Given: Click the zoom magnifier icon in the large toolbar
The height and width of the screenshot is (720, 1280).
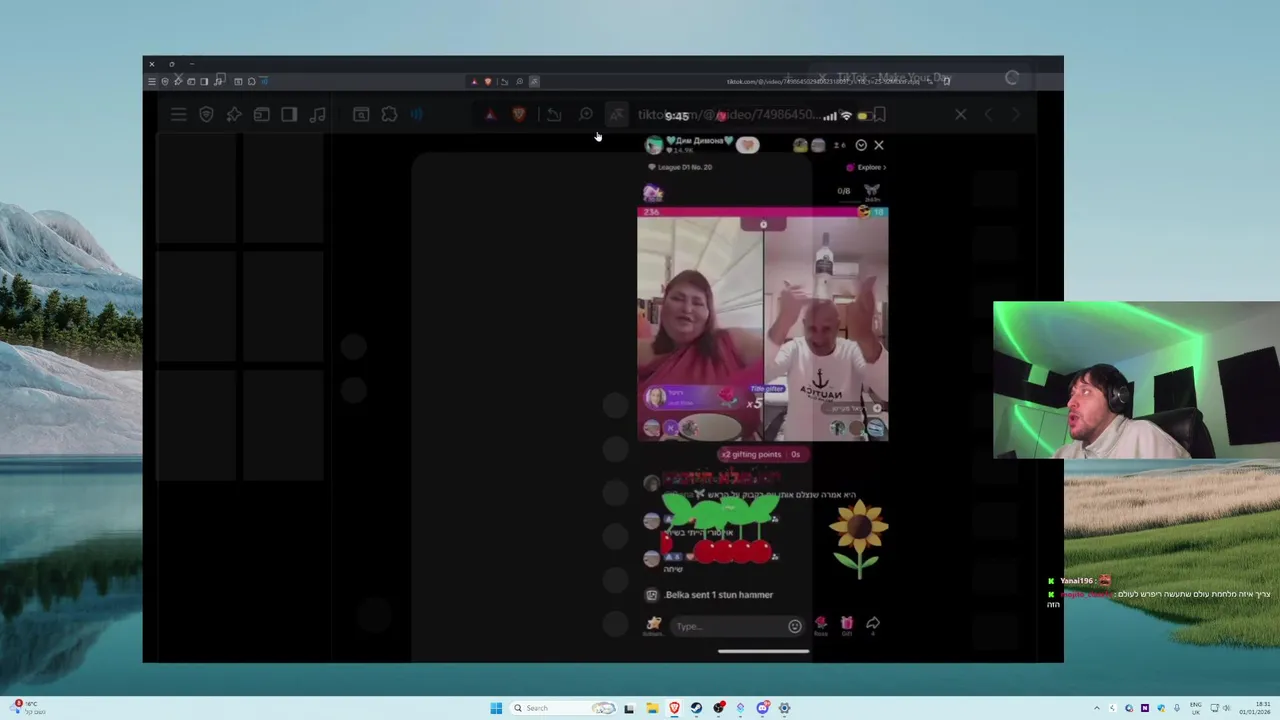Looking at the screenshot, I should pyautogui.click(x=586, y=115).
